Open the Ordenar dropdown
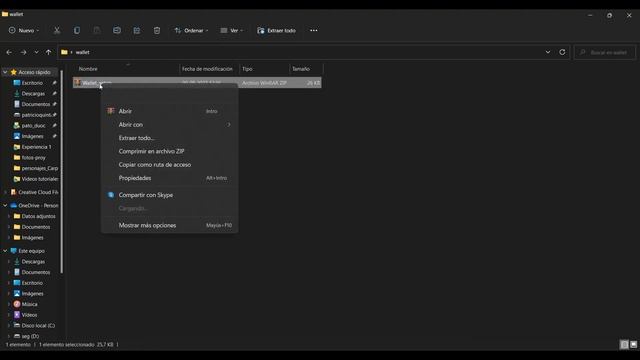 (x=191, y=30)
